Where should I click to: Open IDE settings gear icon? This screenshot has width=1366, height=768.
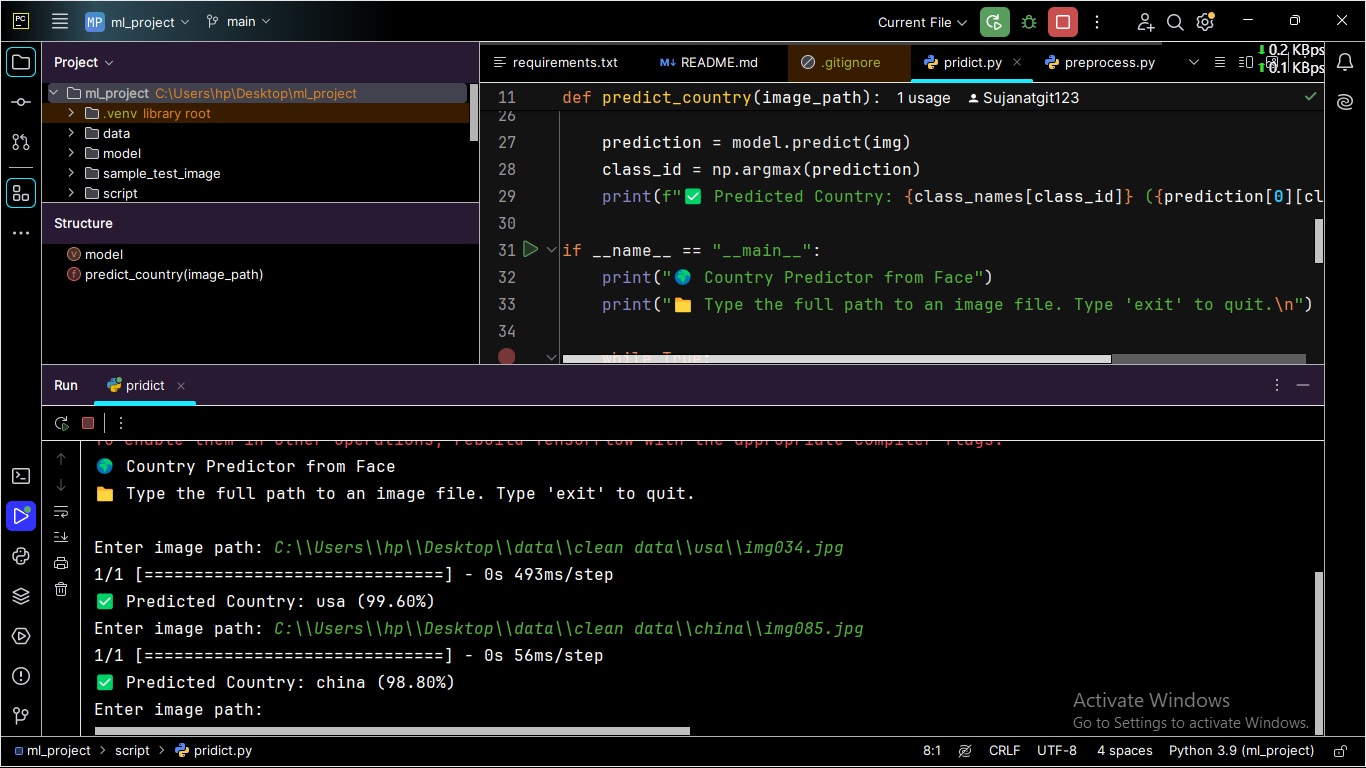click(1205, 22)
